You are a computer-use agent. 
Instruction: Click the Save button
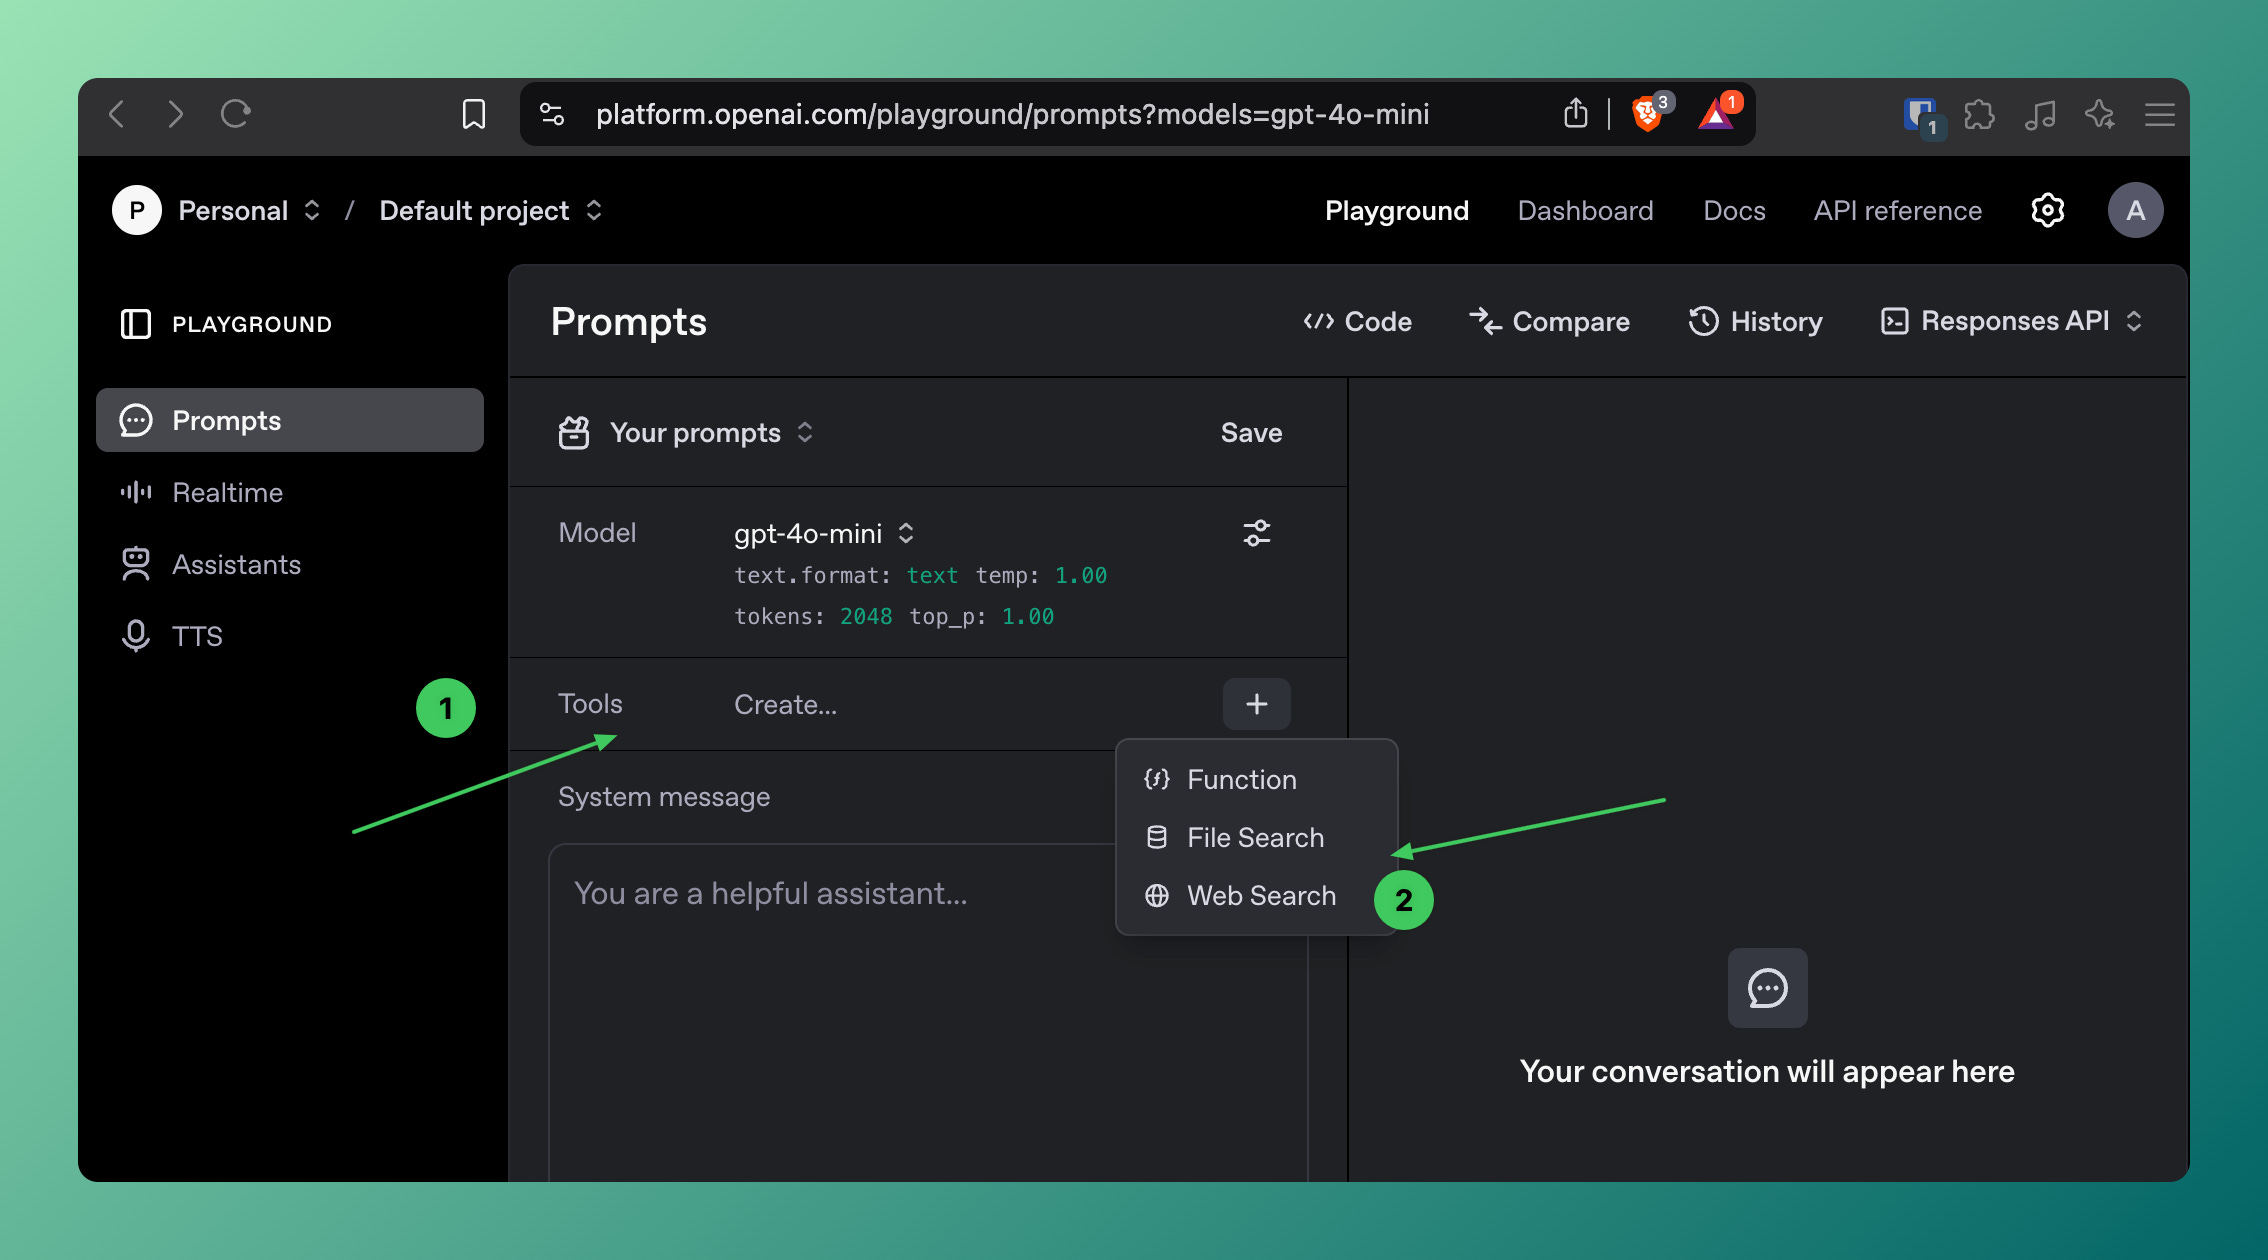(x=1250, y=432)
